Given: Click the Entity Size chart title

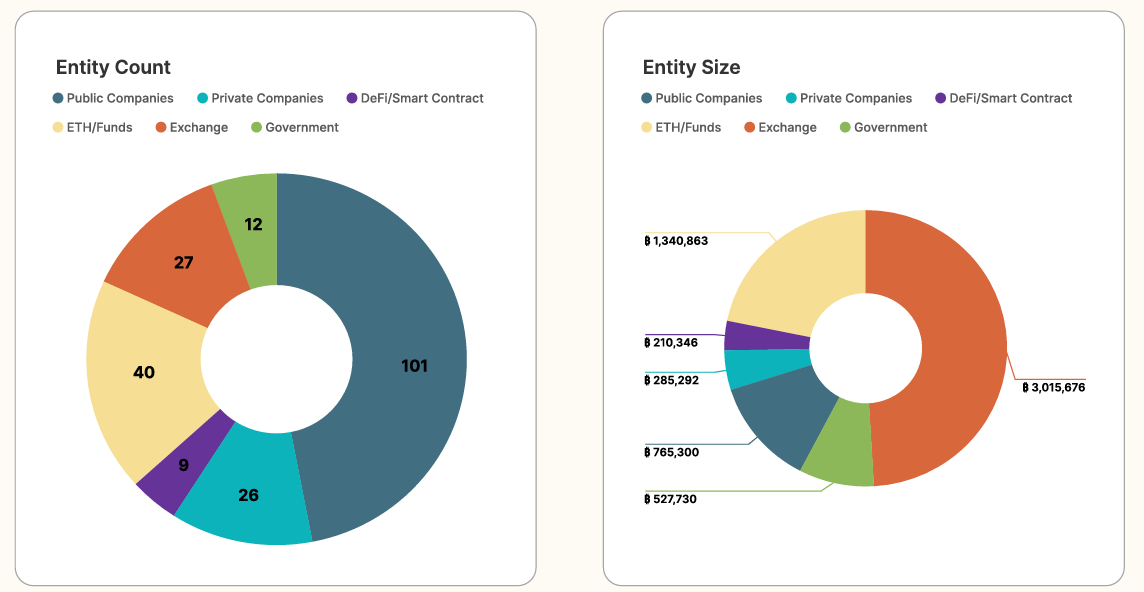Looking at the screenshot, I should tap(691, 67).
